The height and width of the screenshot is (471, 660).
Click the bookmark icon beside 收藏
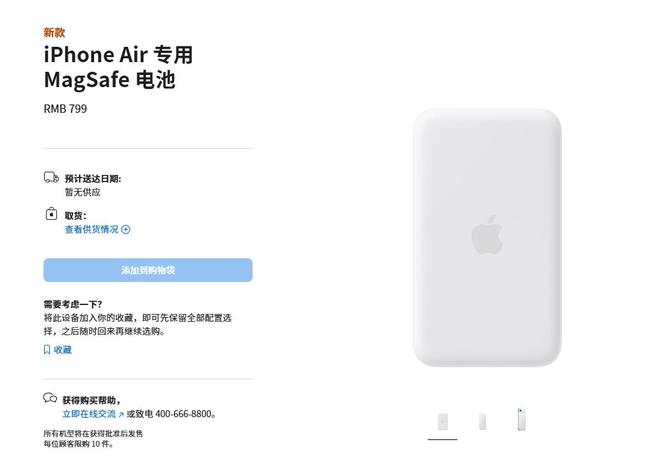click(x=47, y=350)
